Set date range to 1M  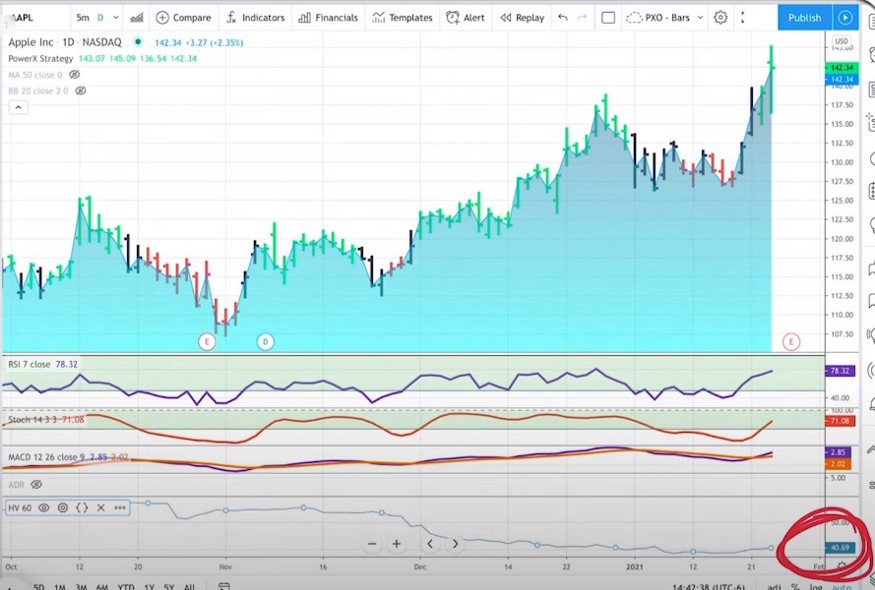(x=60, y=587)
